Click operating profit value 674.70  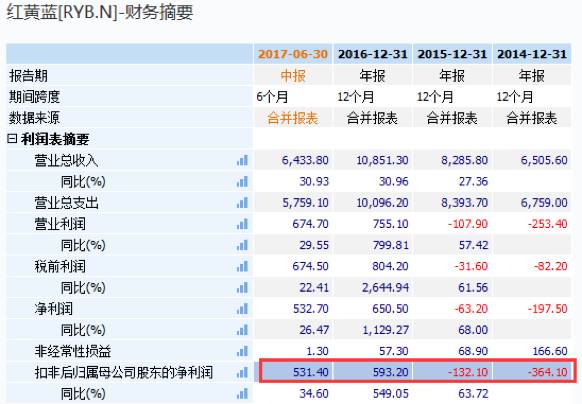310,224
